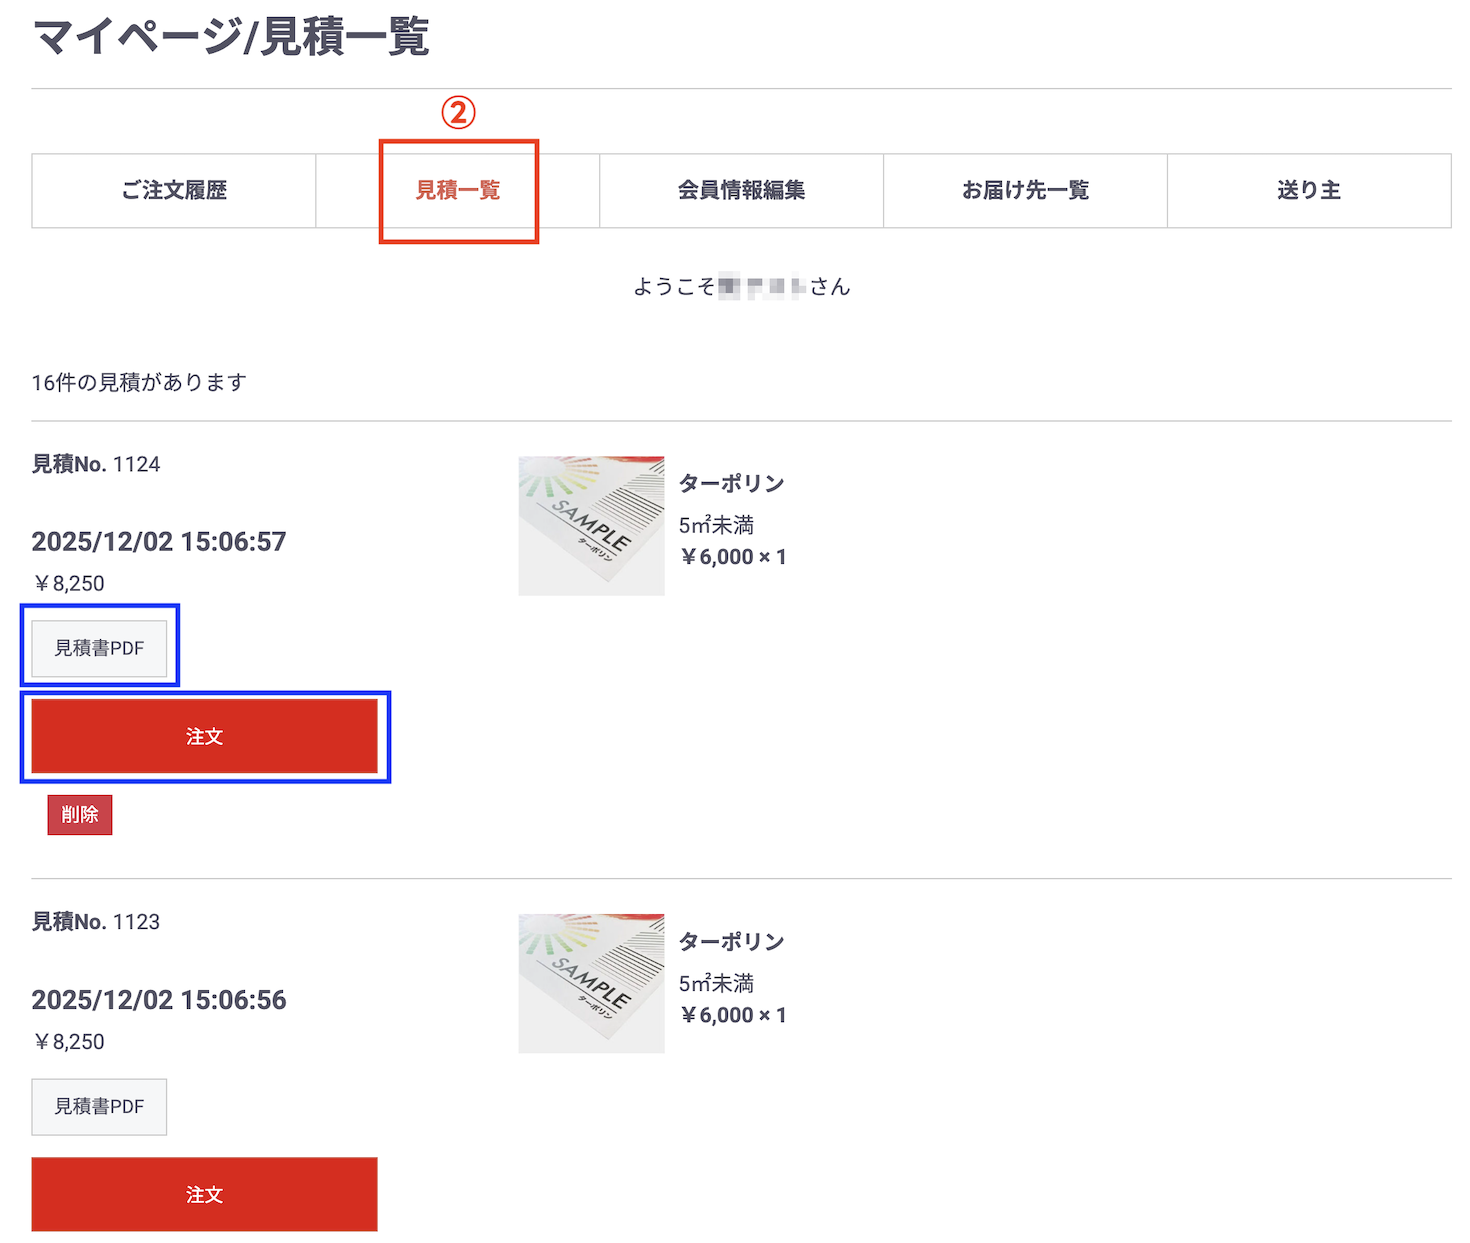
Task: Download 見積書PDF for estimate No. 1124
Action: click(x=99, y=648)
